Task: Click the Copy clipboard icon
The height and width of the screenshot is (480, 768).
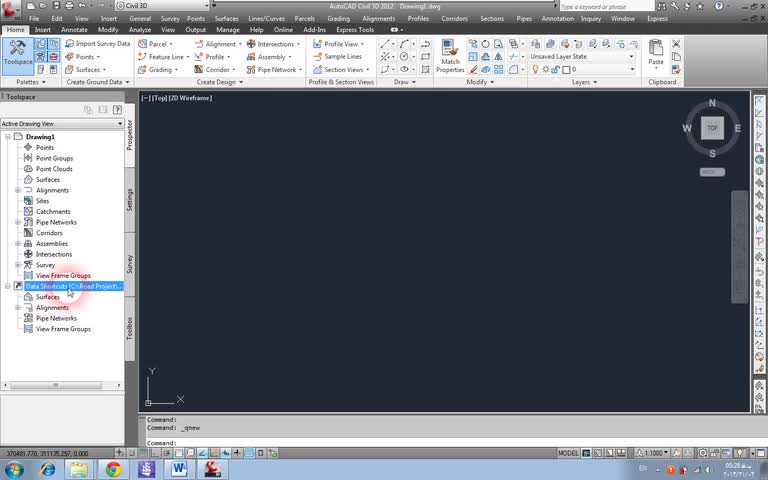Action: click(676, 57)
